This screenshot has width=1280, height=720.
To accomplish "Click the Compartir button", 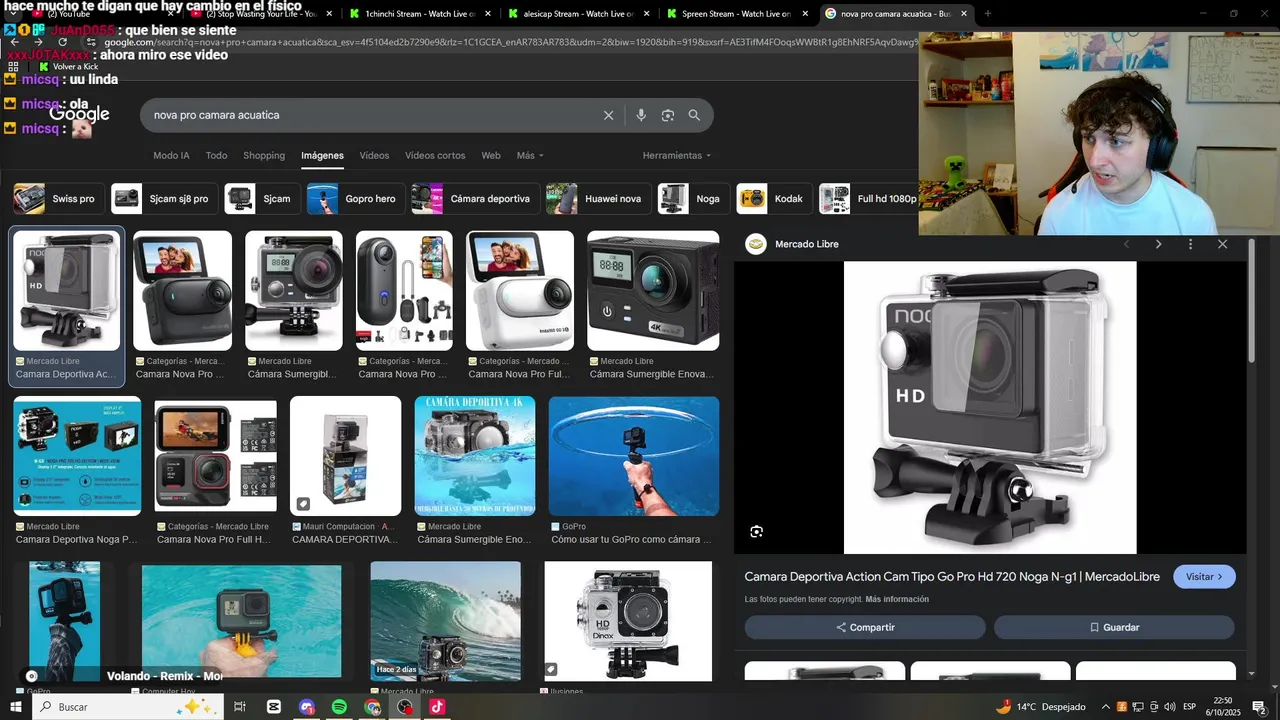I will pos(865,627).
